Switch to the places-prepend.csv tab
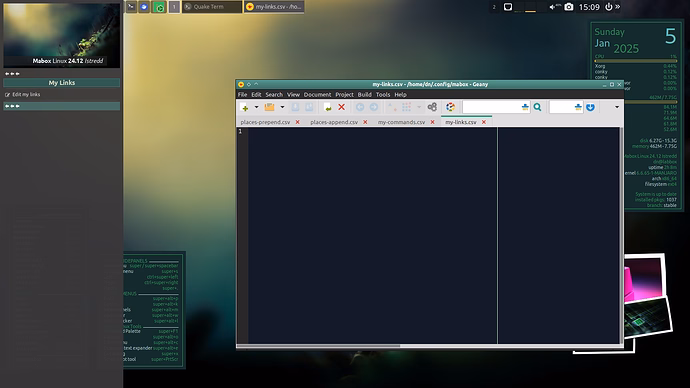This screenshot has height=388, width=690. [x=265, y=122]
